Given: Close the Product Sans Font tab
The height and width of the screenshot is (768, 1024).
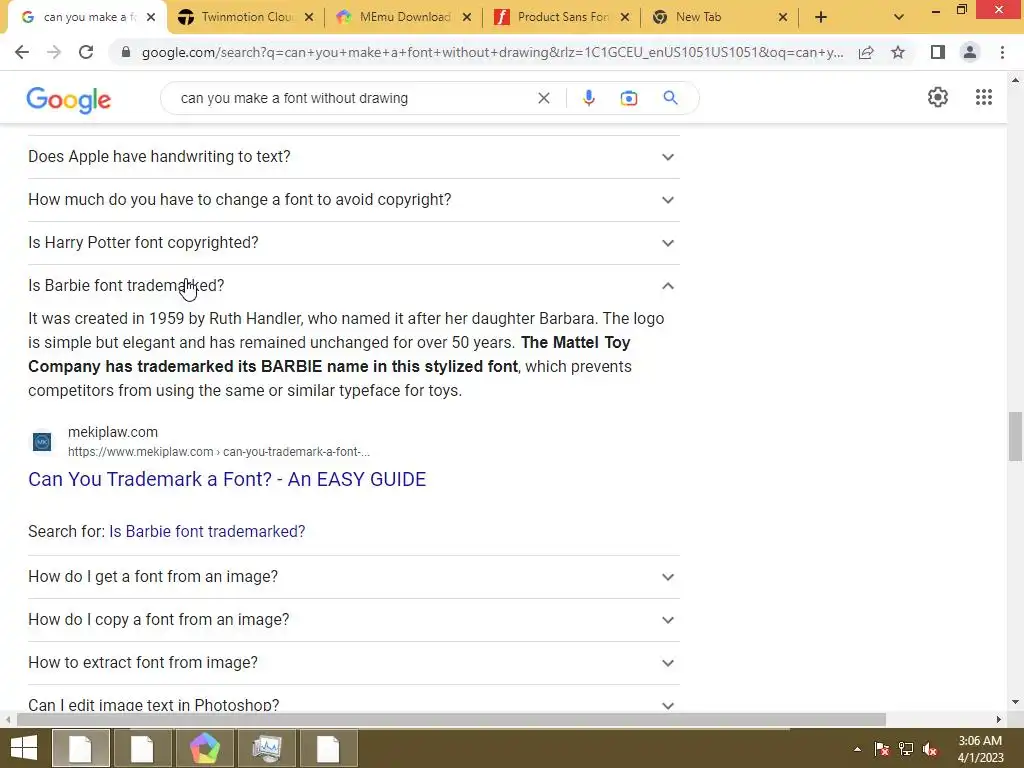Looking at the screenshot, I should point(625,17).
